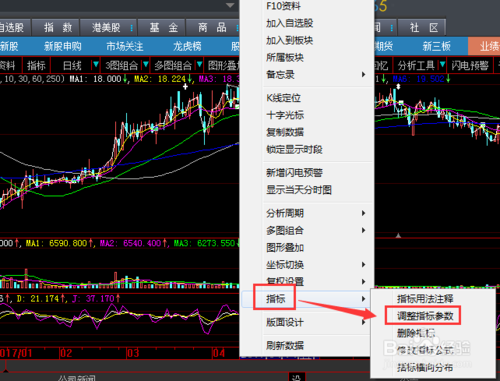Select 指标用法注释 submenu item
The width and height of the screenshot is (500, 381).
pos(425,299)
